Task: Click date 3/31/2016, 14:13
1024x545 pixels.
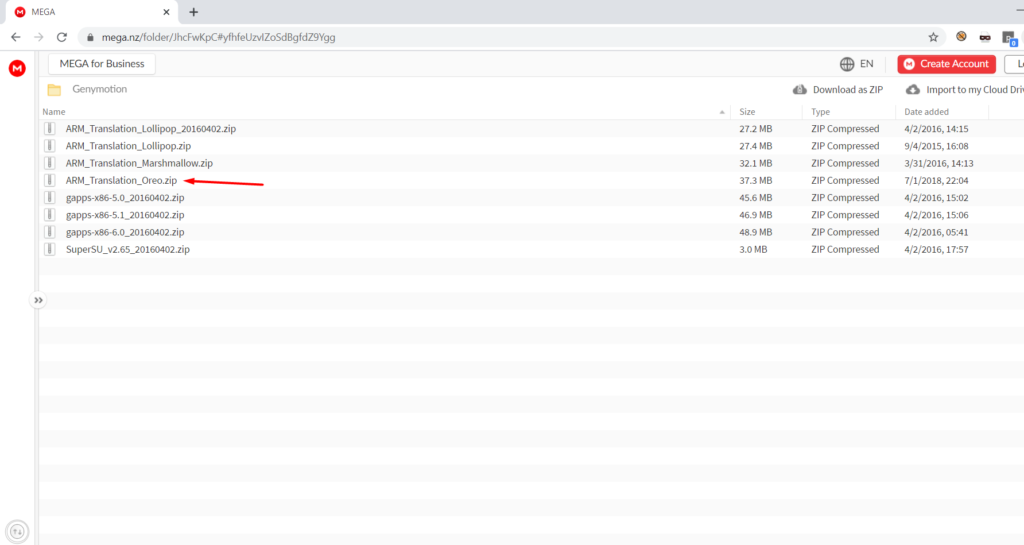Action: click(938, 163)
